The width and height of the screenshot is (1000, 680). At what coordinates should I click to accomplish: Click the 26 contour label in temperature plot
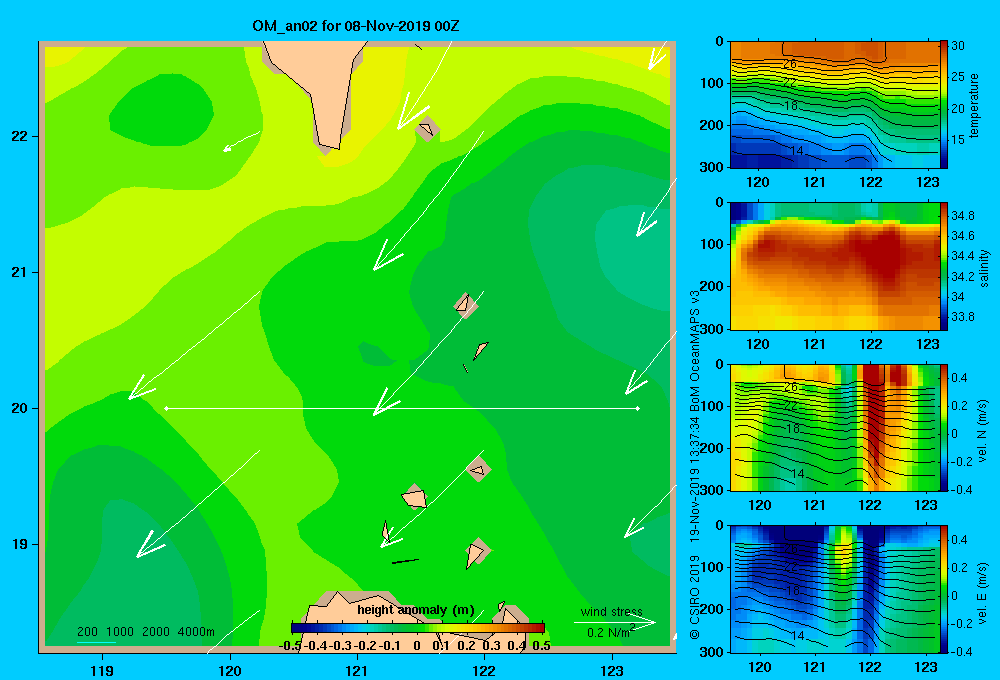click(790, 64)
